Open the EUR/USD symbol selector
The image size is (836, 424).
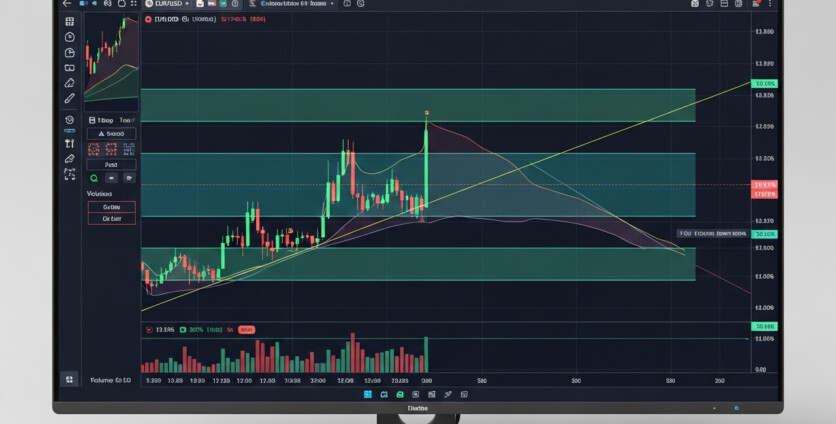tap(167, 3)
